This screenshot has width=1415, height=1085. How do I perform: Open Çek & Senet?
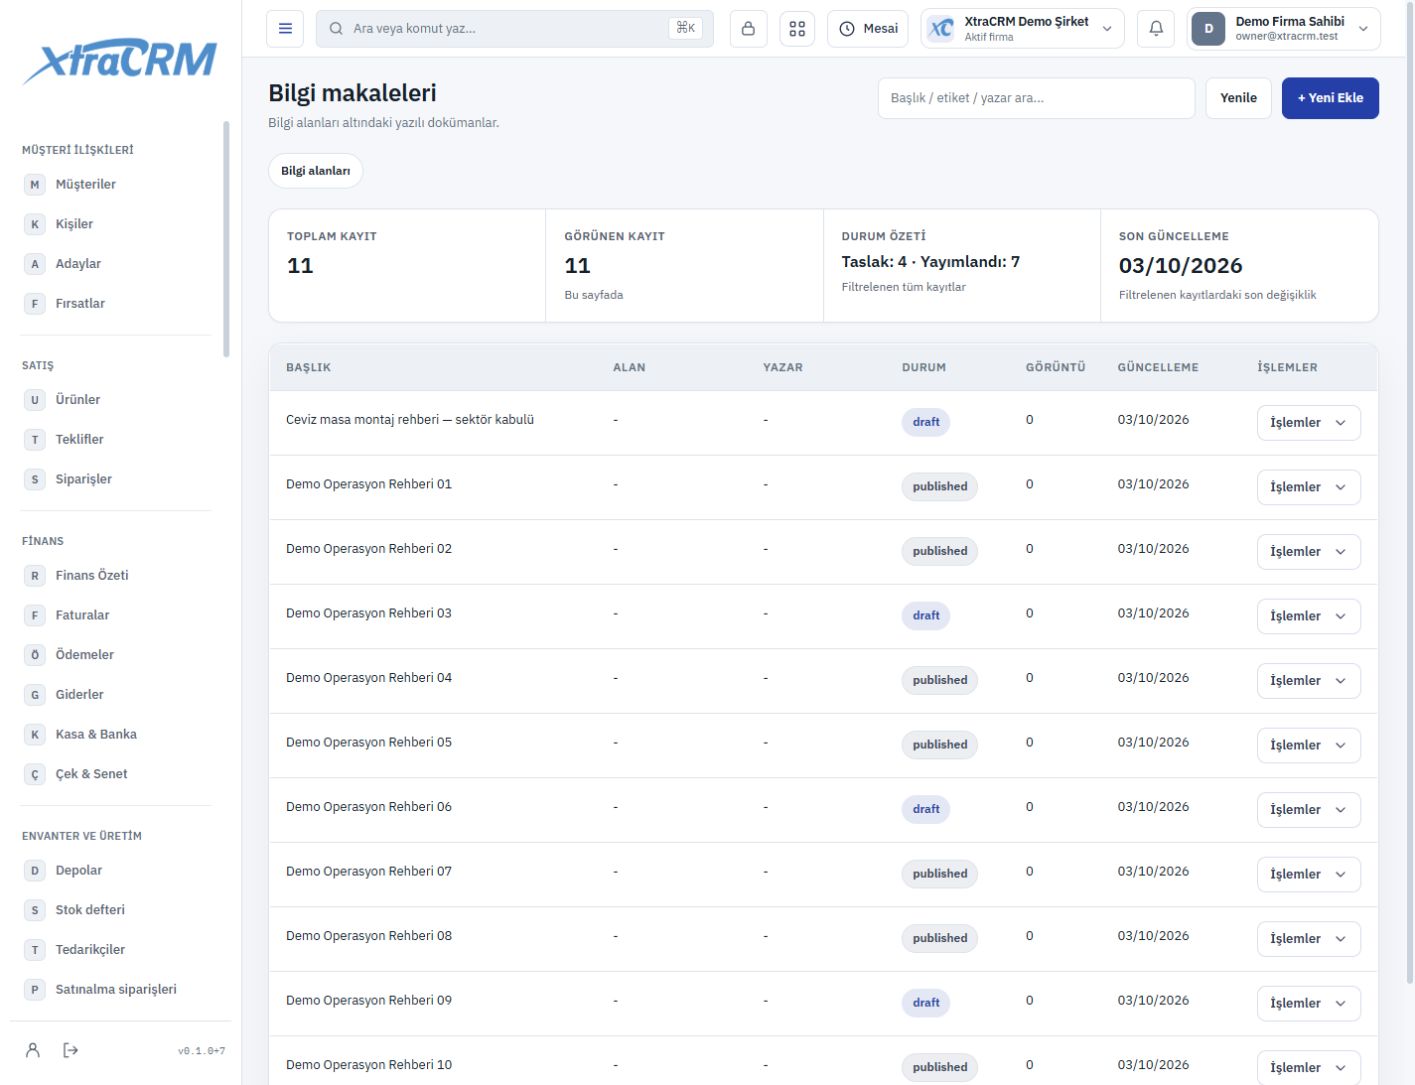[x=117, y=774]
